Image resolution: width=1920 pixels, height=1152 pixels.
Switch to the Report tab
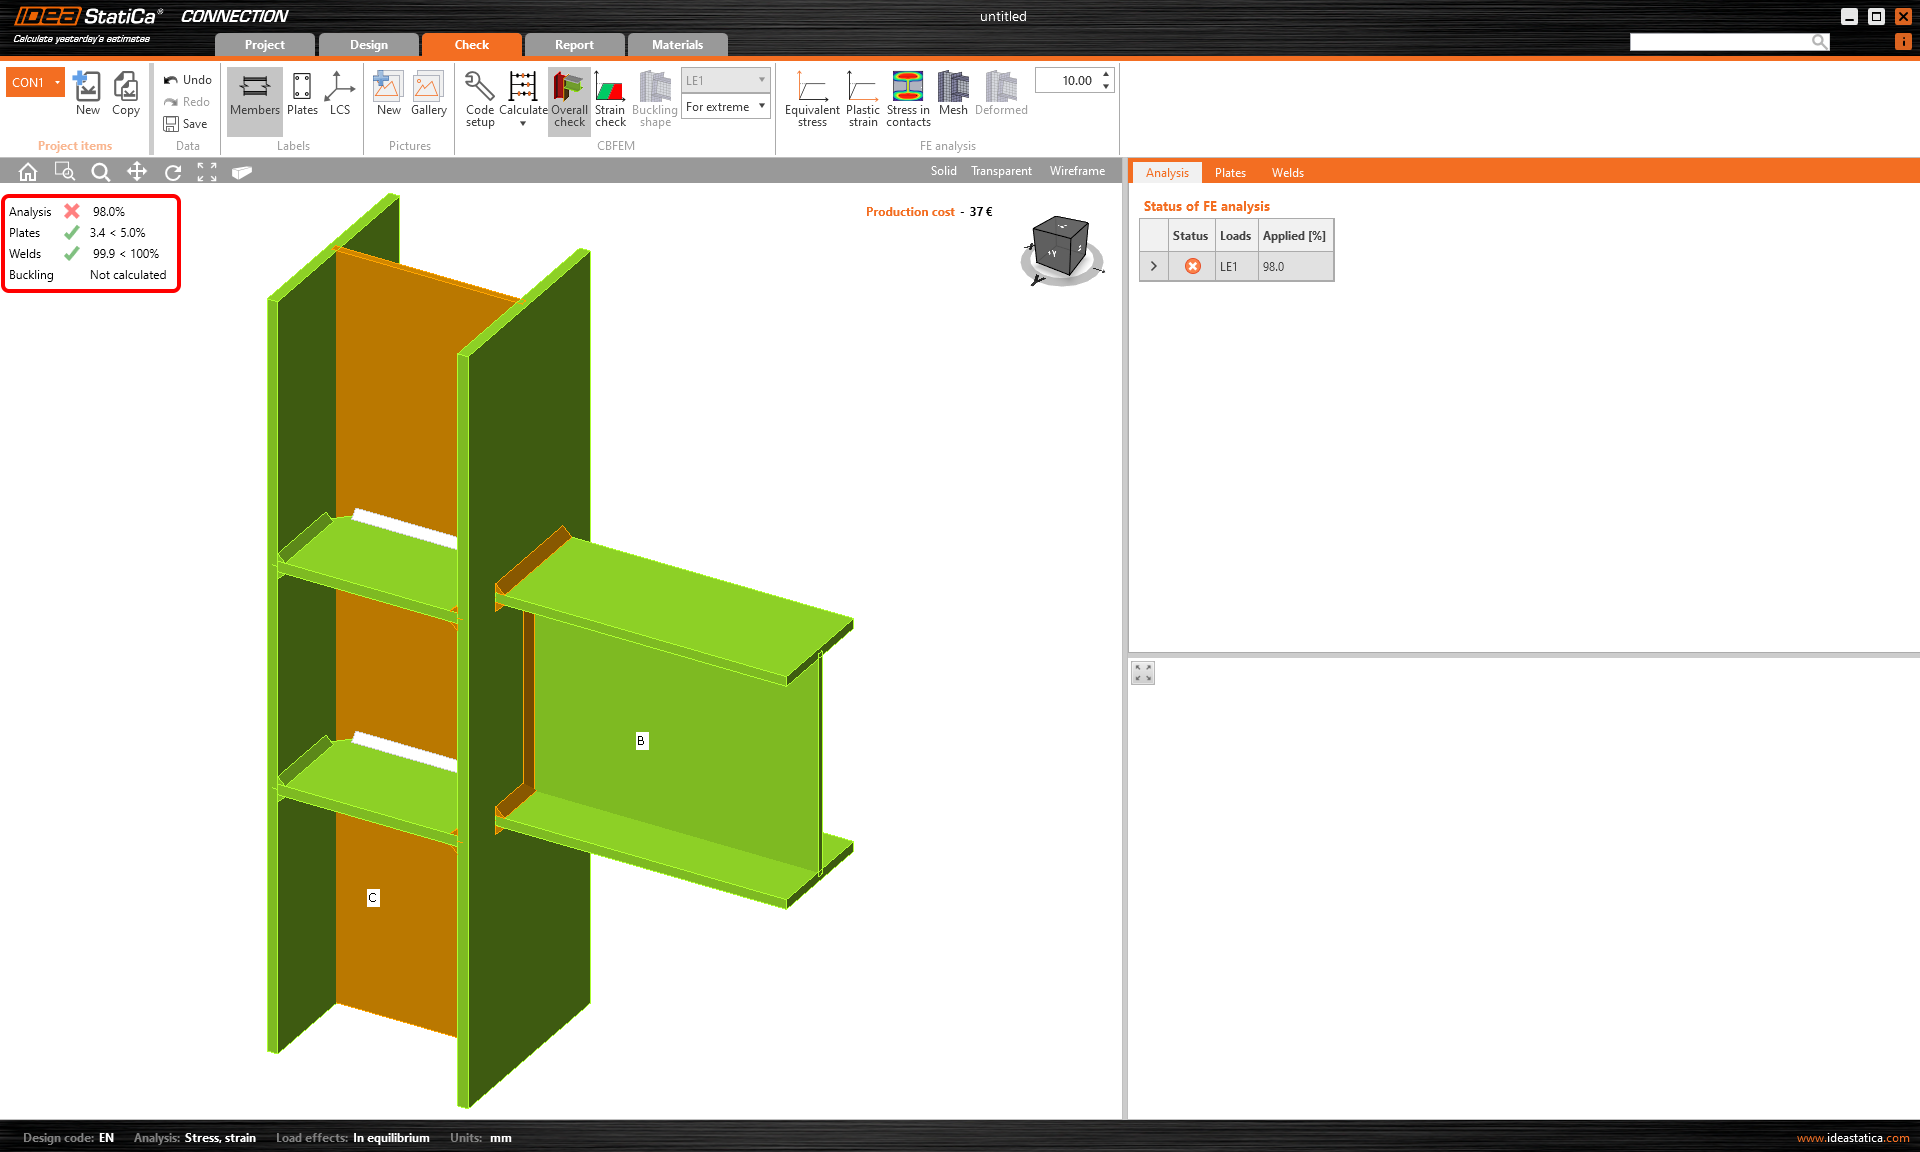(x=574, y=45)
